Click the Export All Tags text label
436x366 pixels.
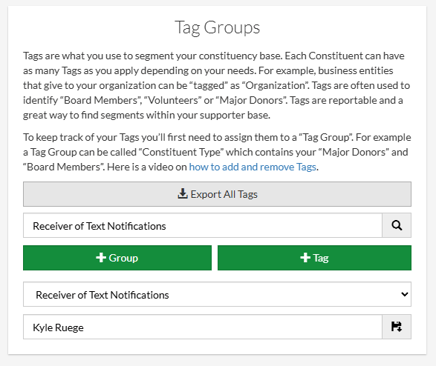[224, 194]
